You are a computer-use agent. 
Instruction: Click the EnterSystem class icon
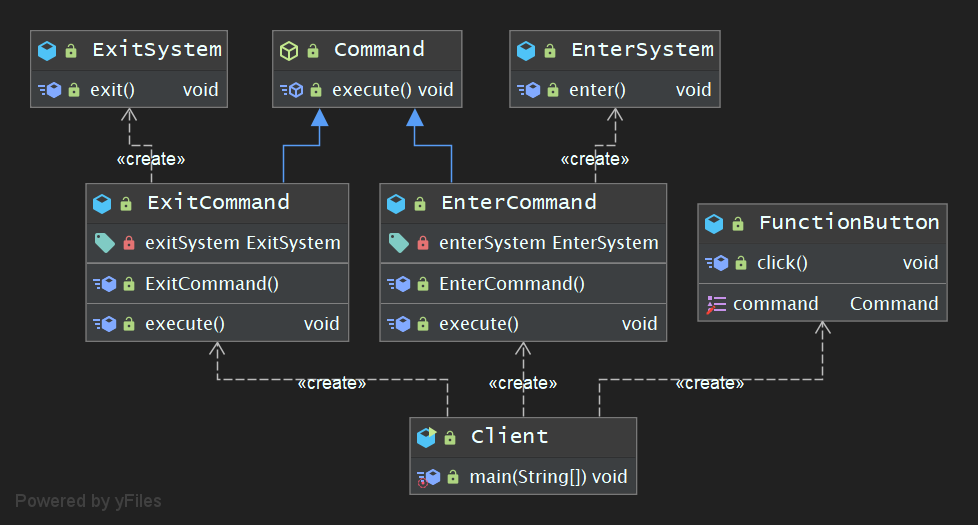pyautogui.click(x=526, y=50)
